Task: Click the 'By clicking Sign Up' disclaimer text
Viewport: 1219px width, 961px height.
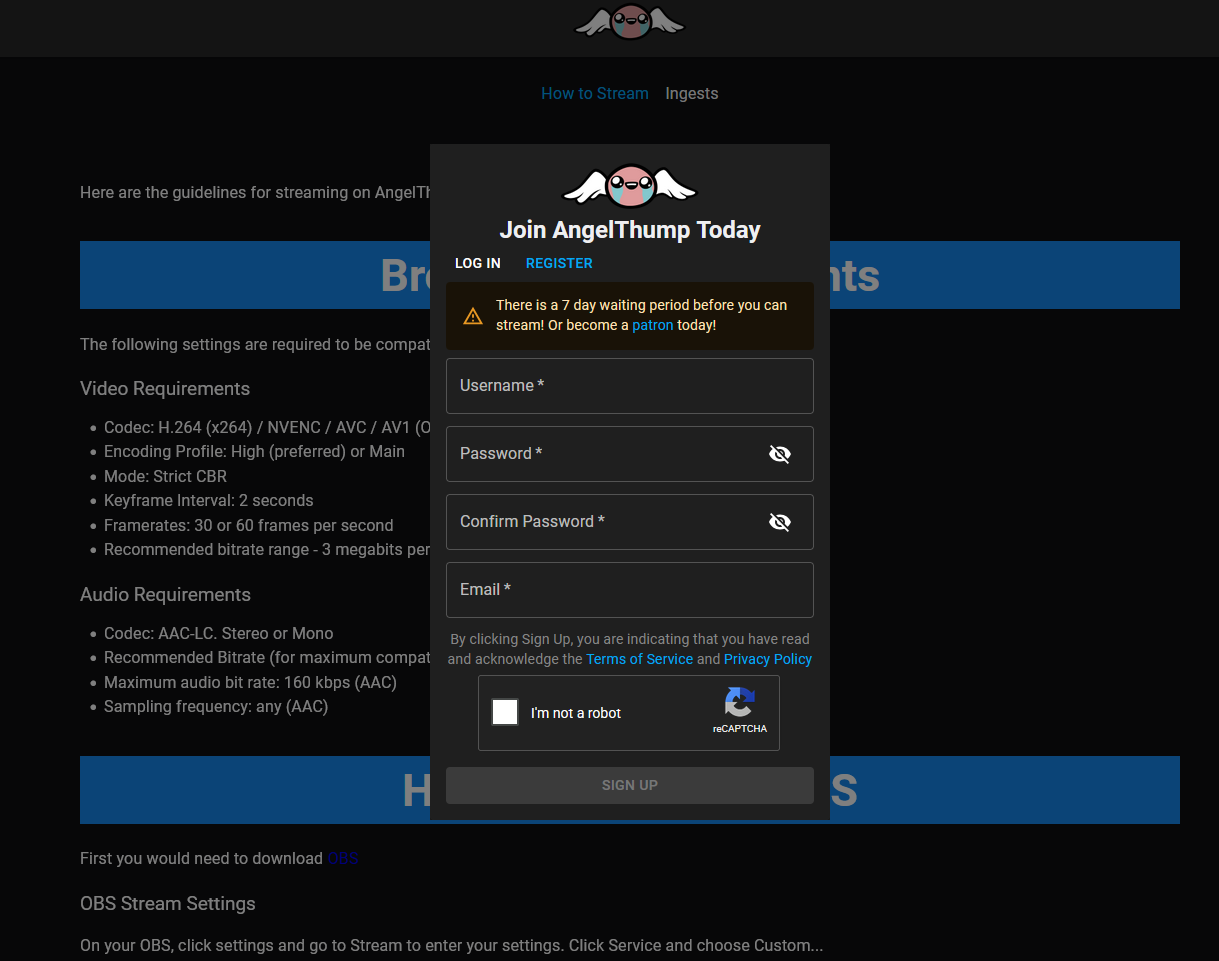Action: point(630,649)
